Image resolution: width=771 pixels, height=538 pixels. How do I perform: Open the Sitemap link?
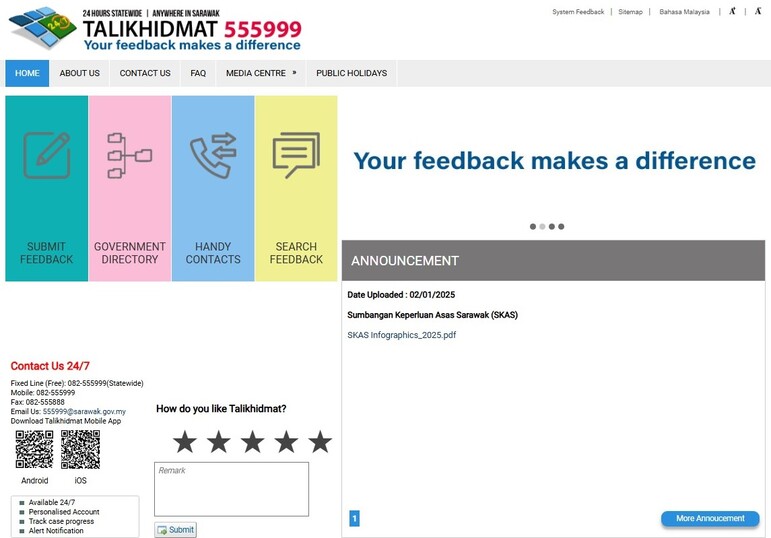click(630, 12)
